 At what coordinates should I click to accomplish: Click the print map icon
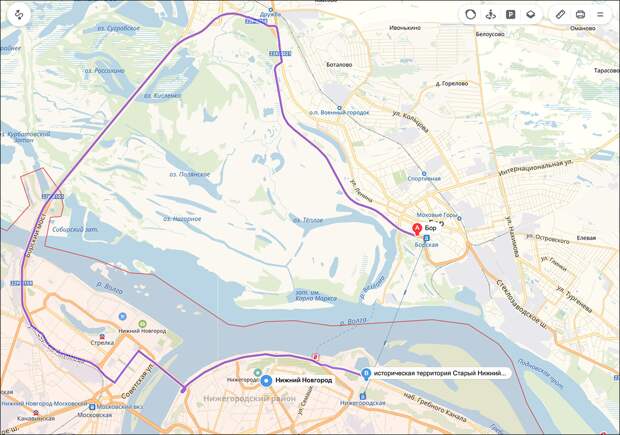click(580, 15)
